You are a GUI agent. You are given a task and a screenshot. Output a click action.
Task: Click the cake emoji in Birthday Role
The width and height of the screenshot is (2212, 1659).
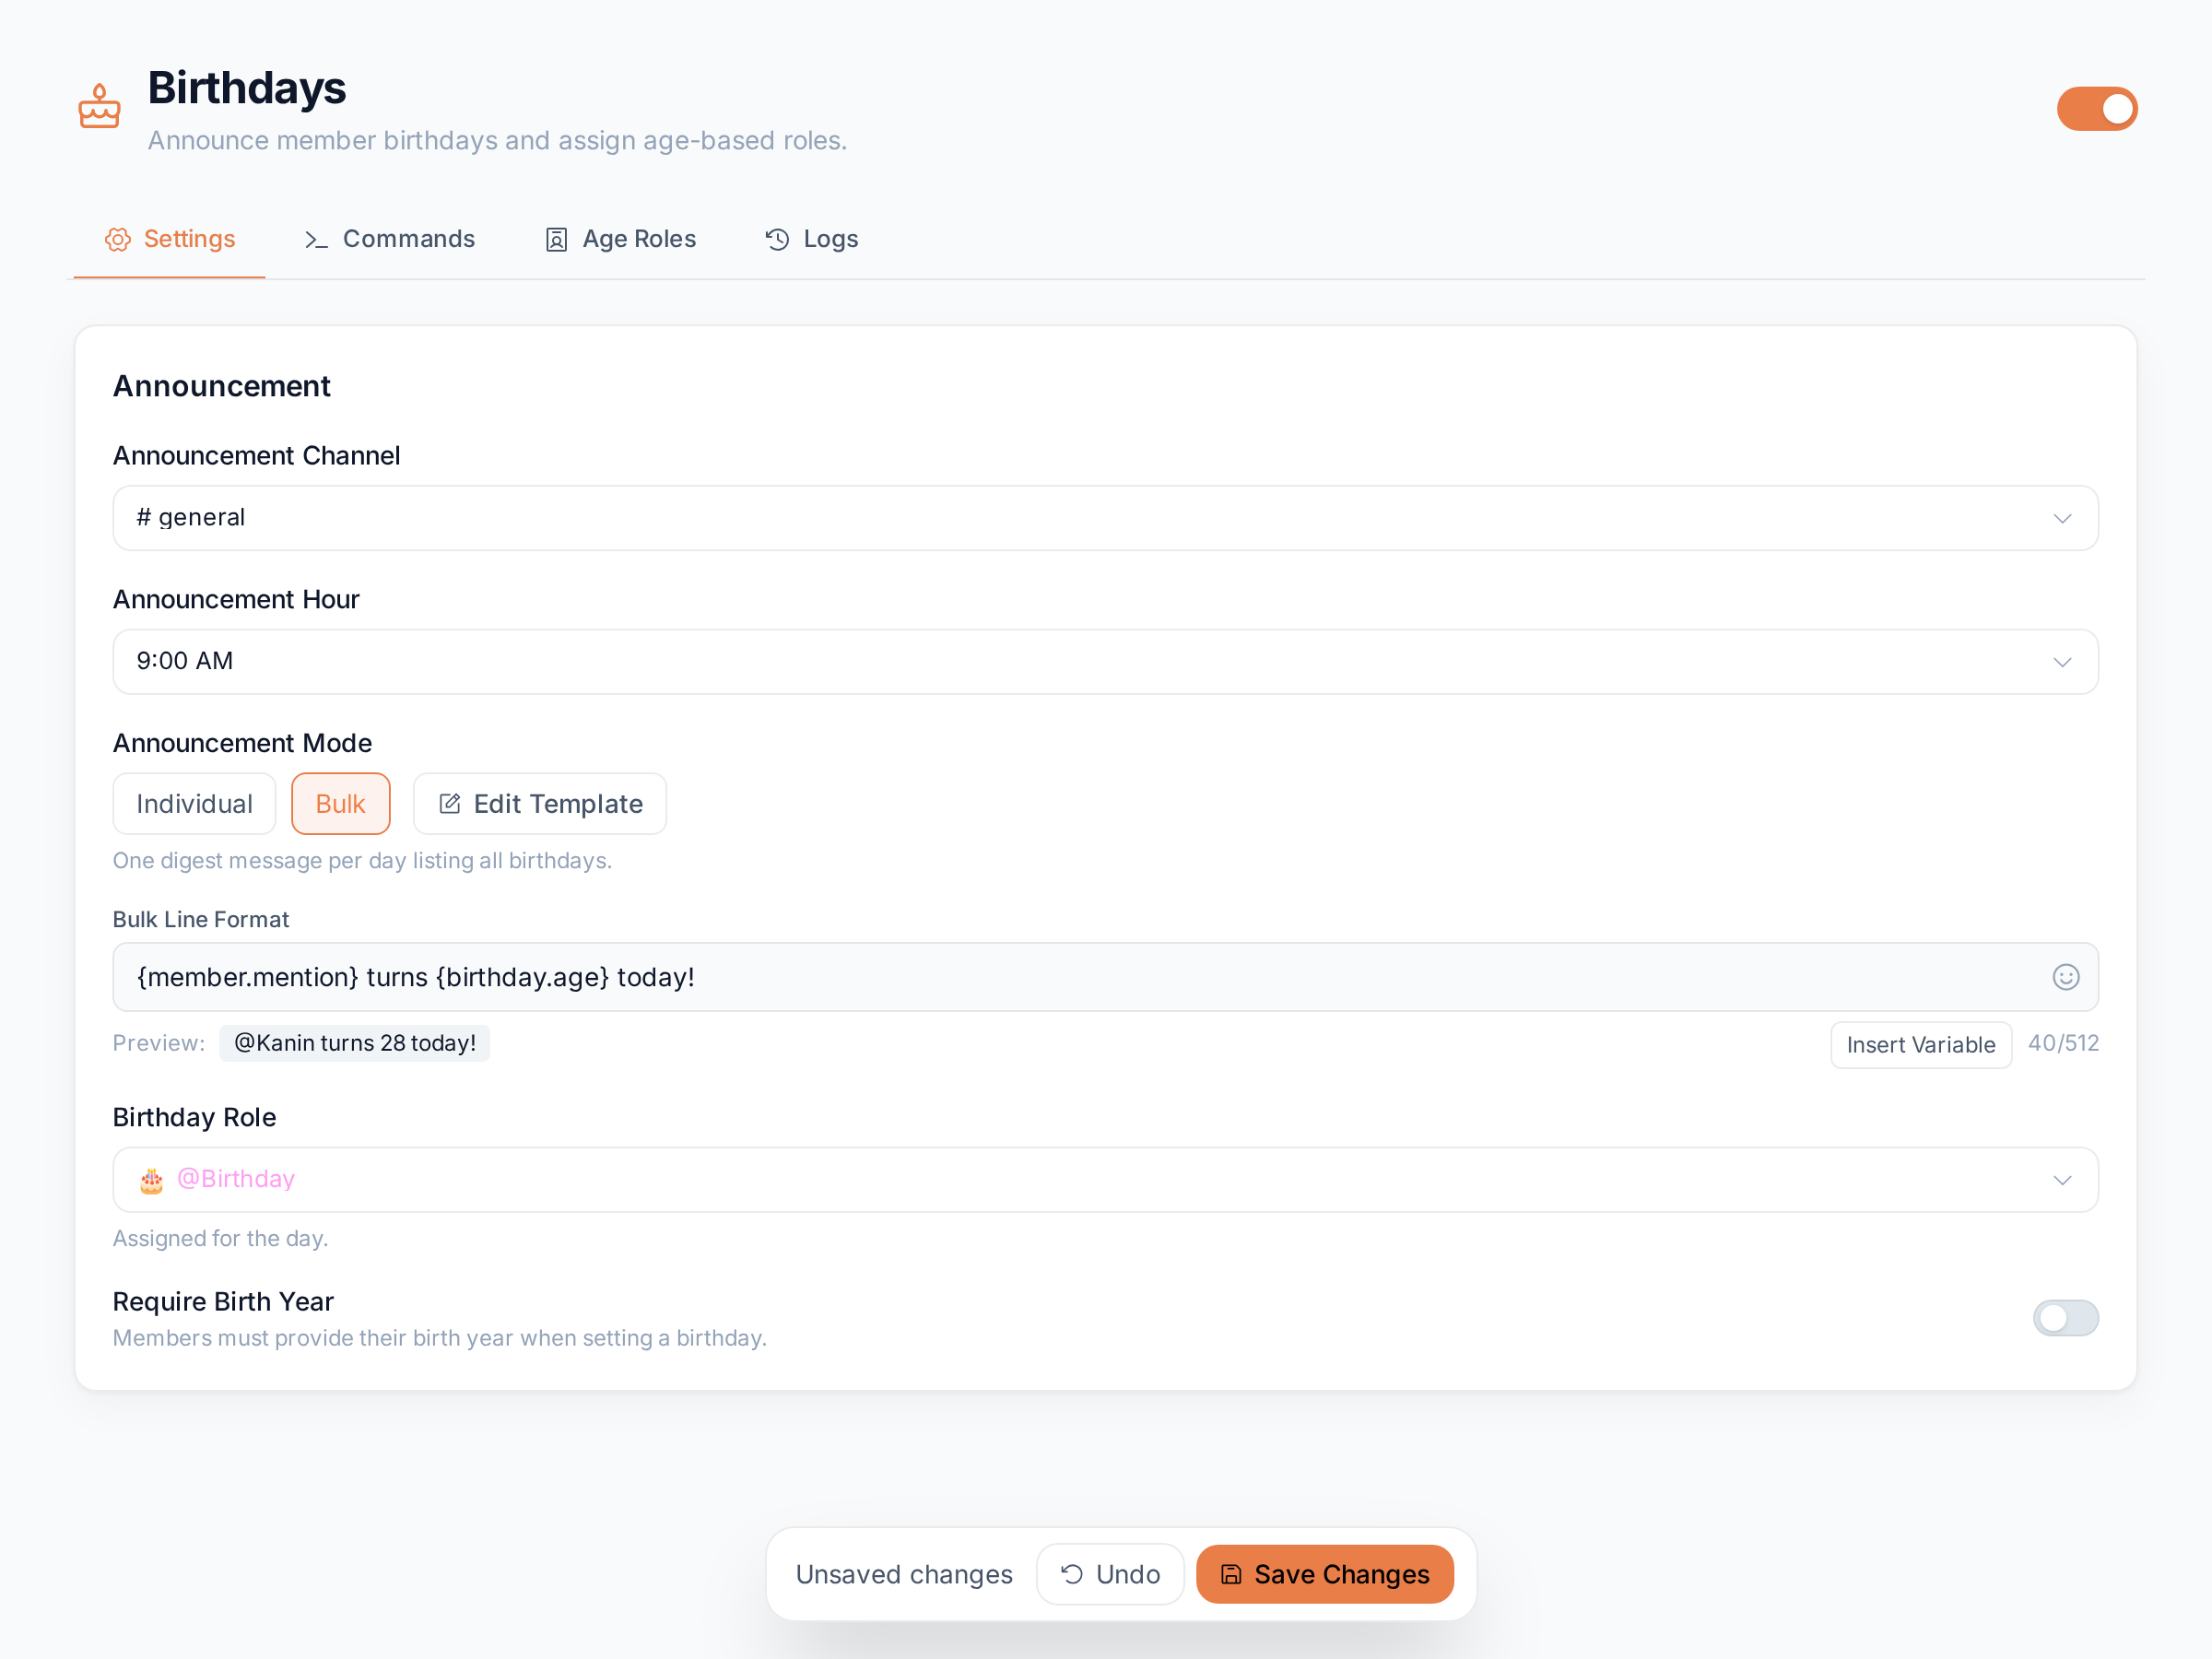(x=151, y=1181)
